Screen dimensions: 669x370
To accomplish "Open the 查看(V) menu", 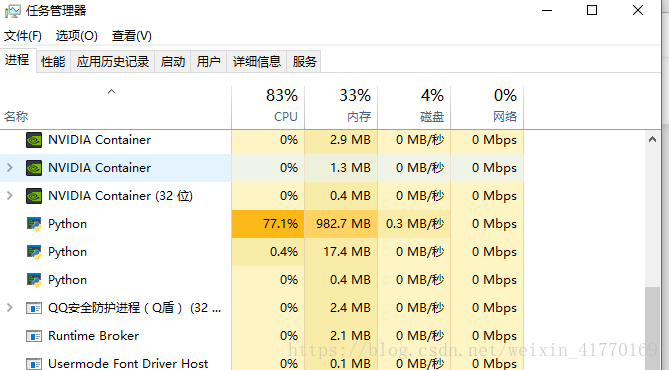I will [132, 36].
